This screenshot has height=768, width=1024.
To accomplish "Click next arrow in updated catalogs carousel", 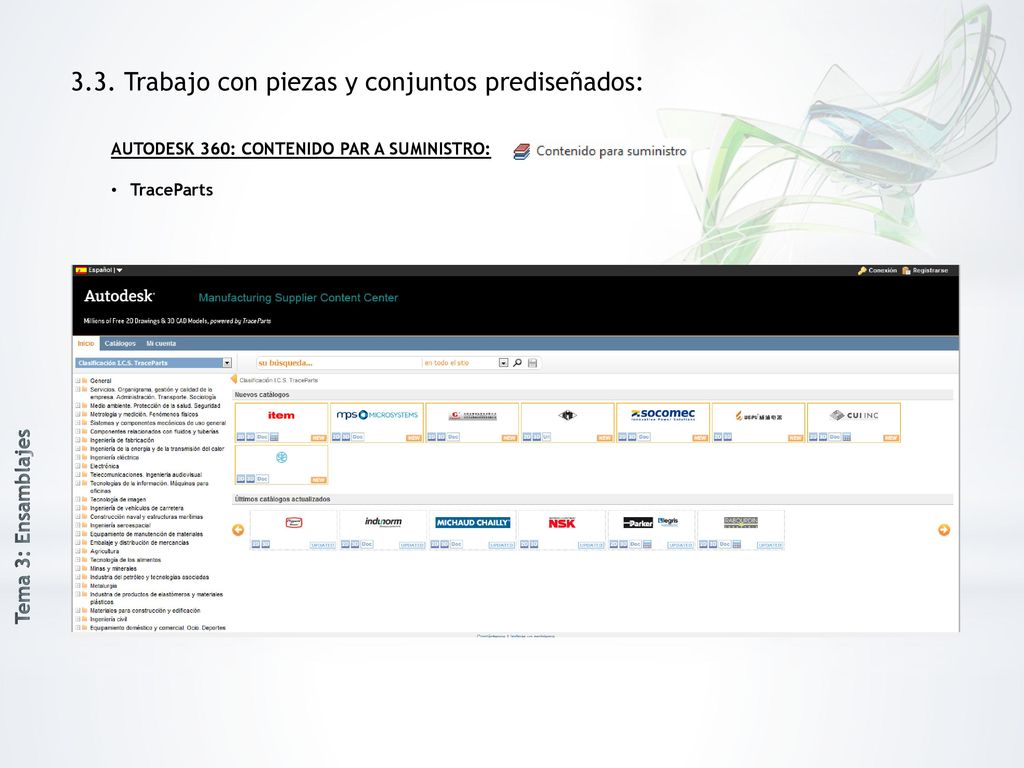I will (x=944, y=530).
